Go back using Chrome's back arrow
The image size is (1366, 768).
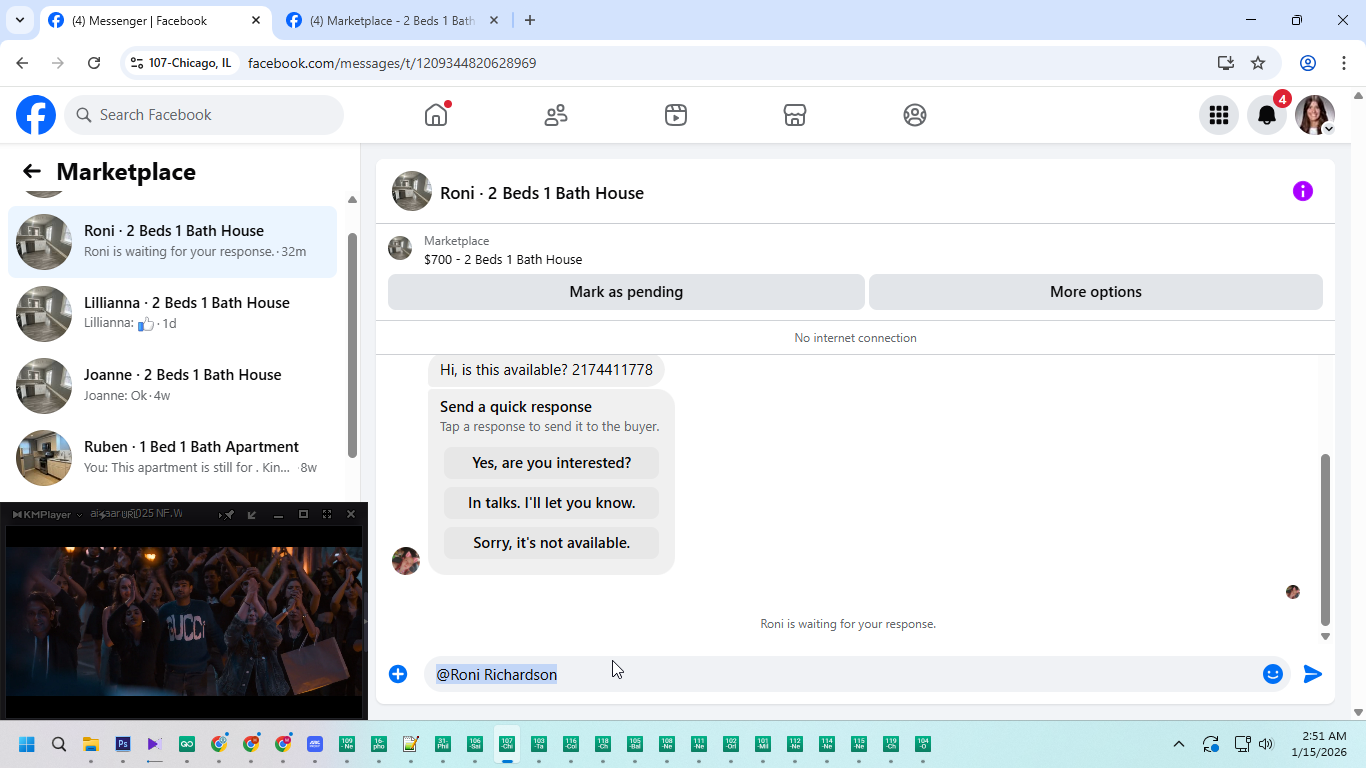coord(22,63)
